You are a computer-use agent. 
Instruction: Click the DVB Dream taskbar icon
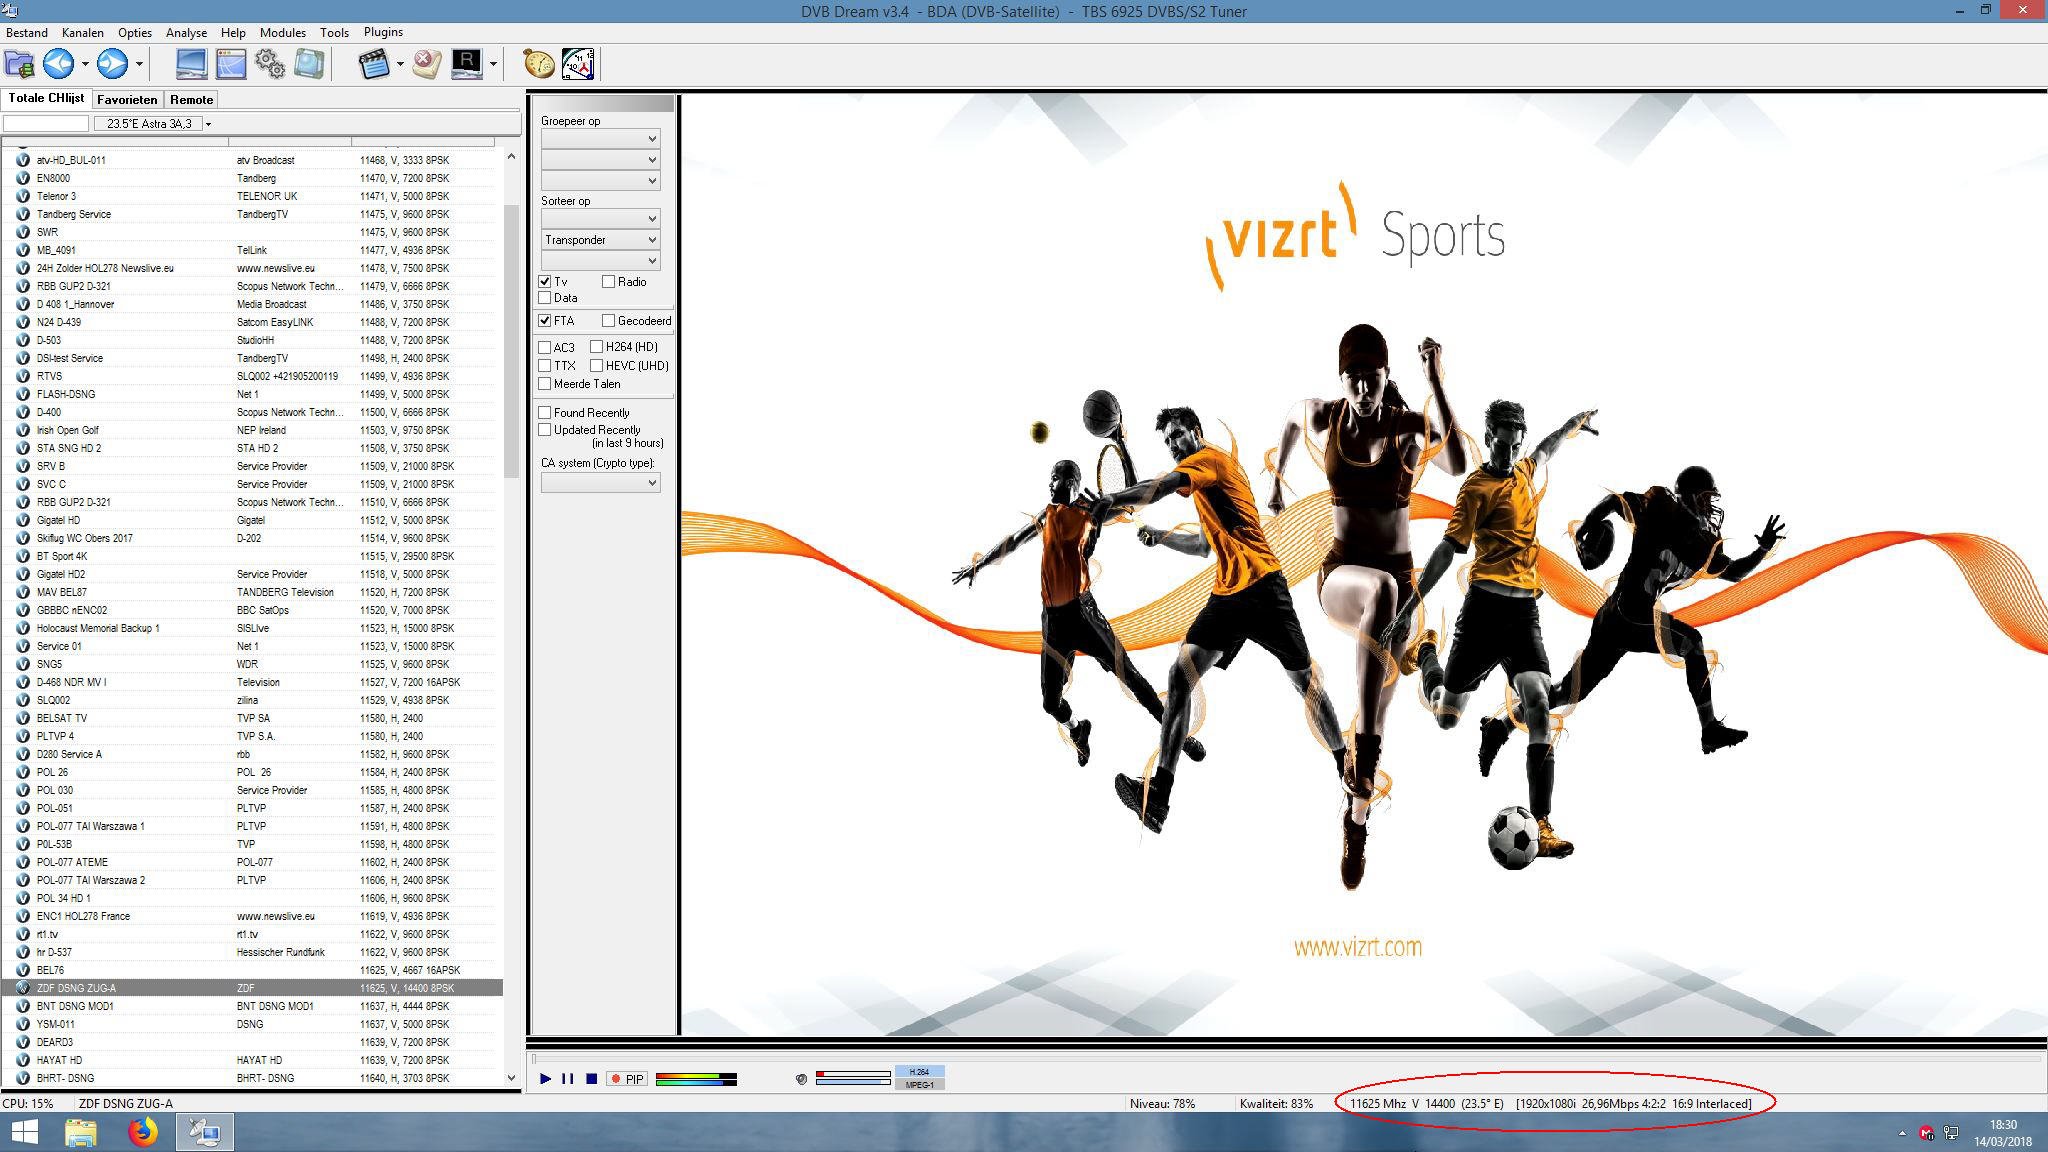pyautogui.click(x=205, y=1132)
